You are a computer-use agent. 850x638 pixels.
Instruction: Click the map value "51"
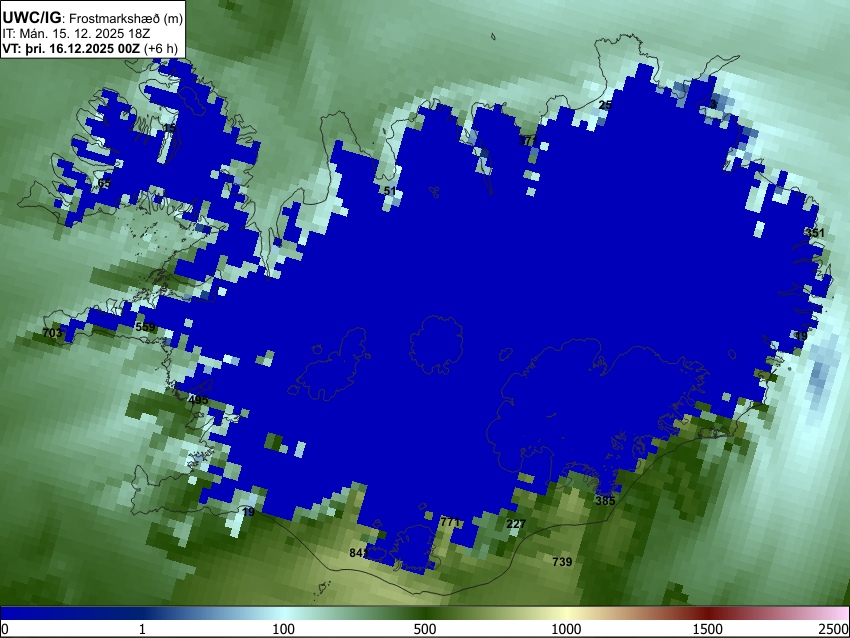click(x=390, y=191)
